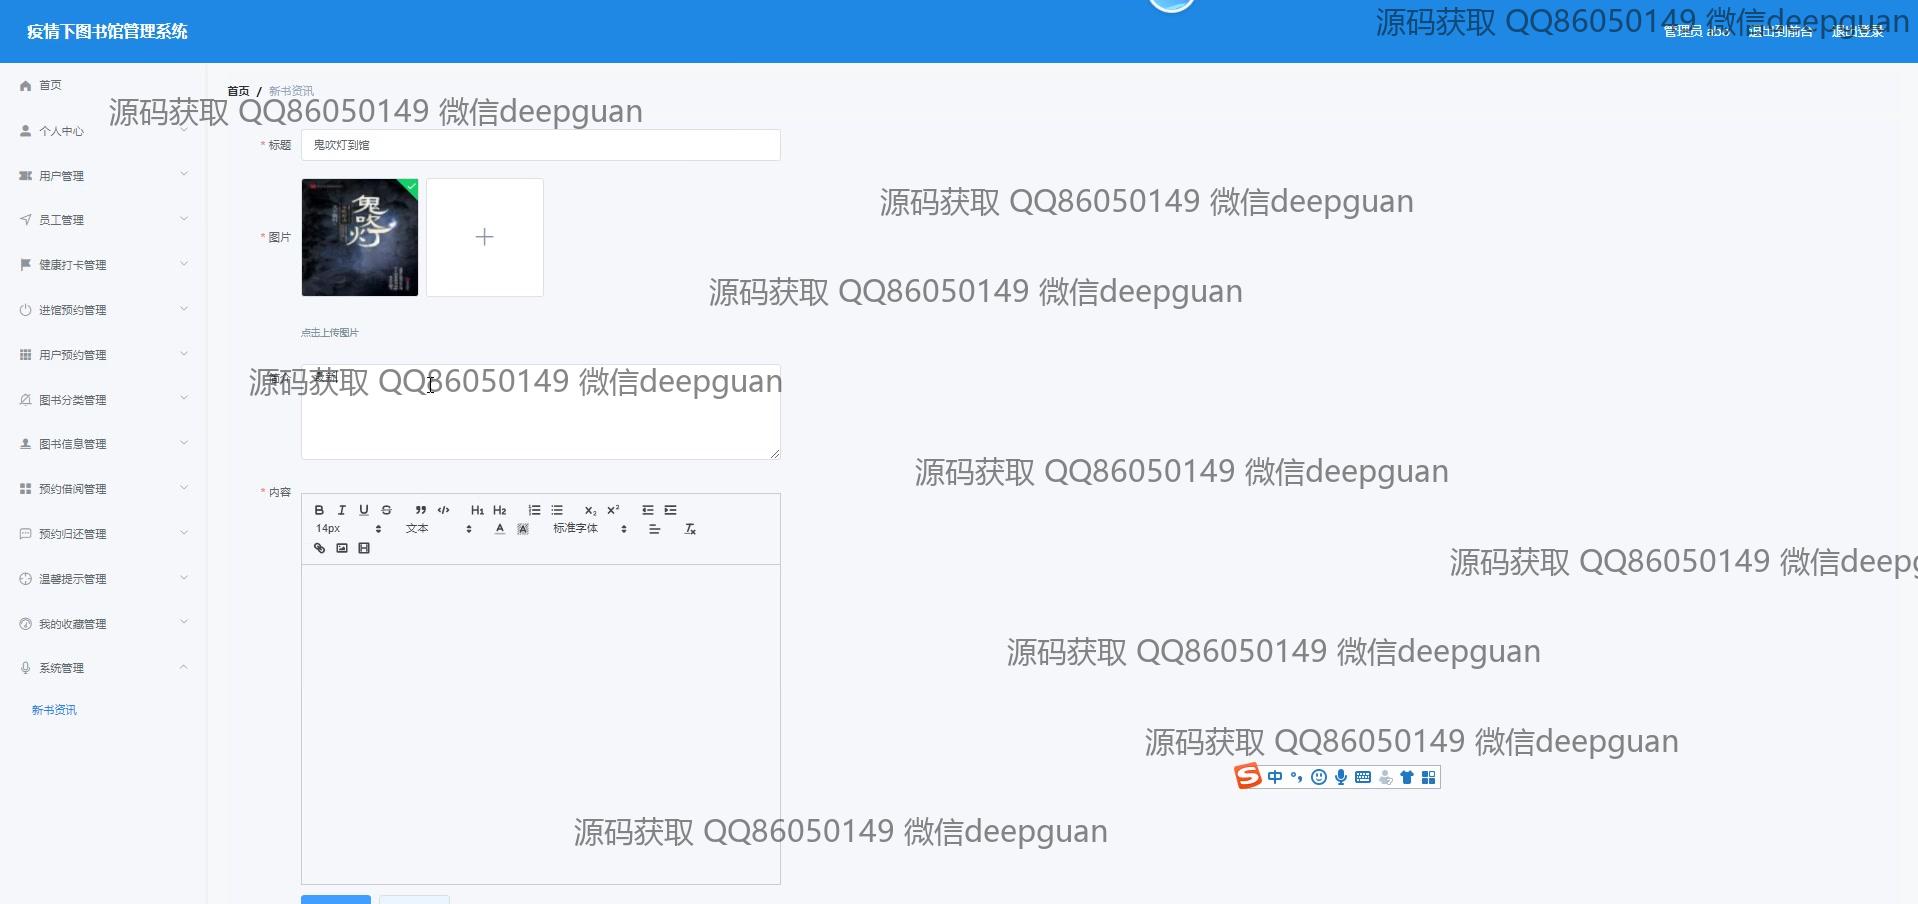Underline text with the U icon
The width and height of the screenshot is (1918, 904).
pos(364,510)
